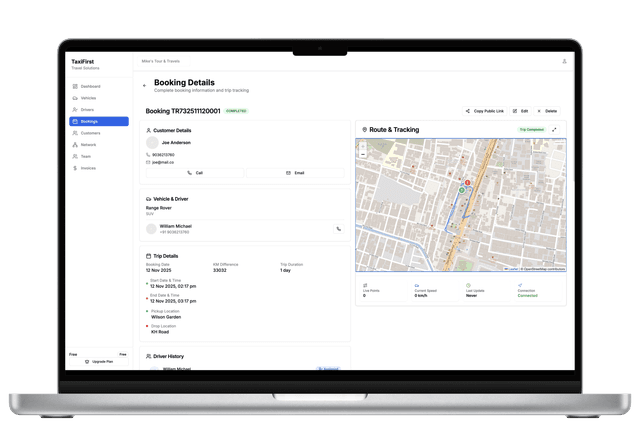This screenshot has height=422, width=640.
Task: Zoom in on the route map
Action: click(x=362, y=145)
